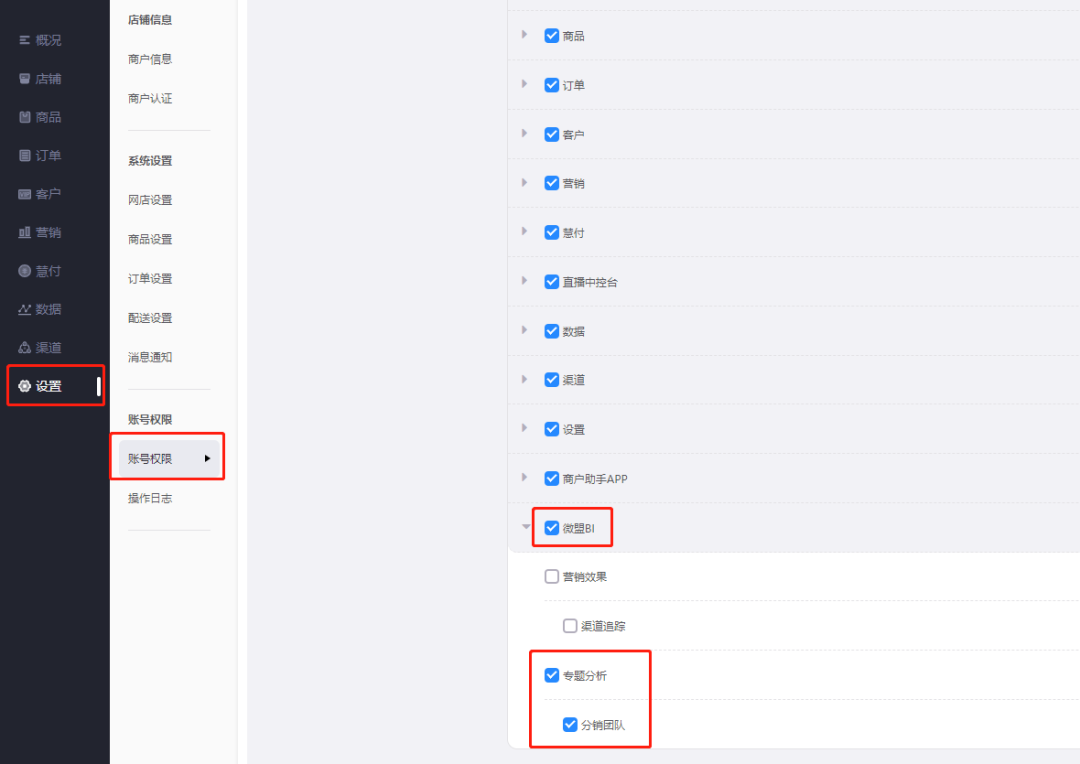The image size is (1080, 764).
Task: Uncheck the 设置 permission checkbox
Action: coord(552,429)
